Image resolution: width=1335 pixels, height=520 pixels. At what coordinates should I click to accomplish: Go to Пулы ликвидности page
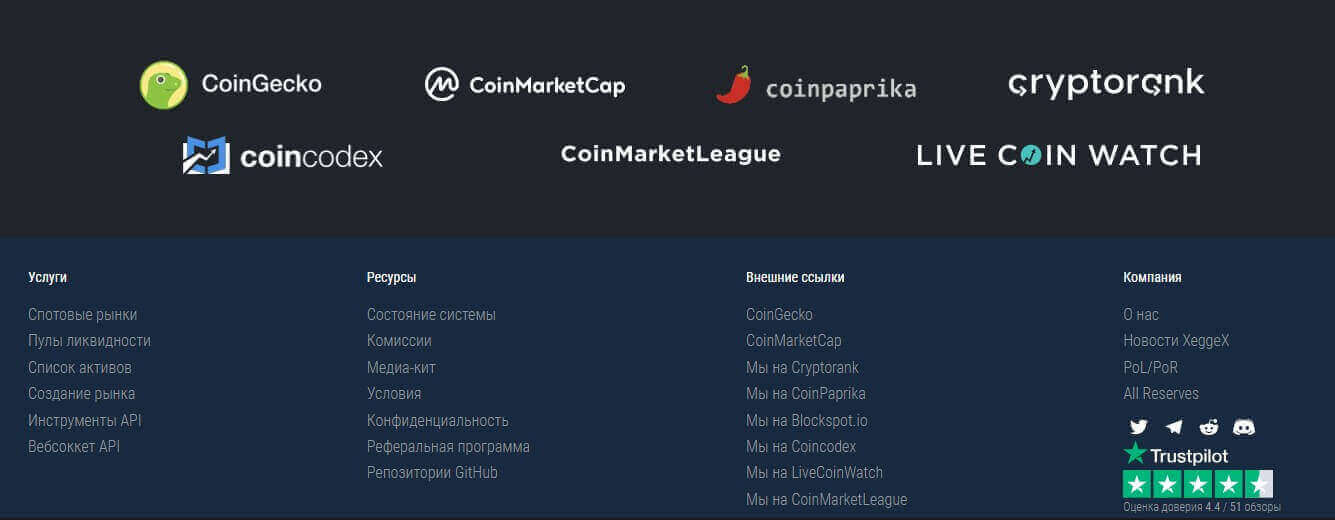89,340
